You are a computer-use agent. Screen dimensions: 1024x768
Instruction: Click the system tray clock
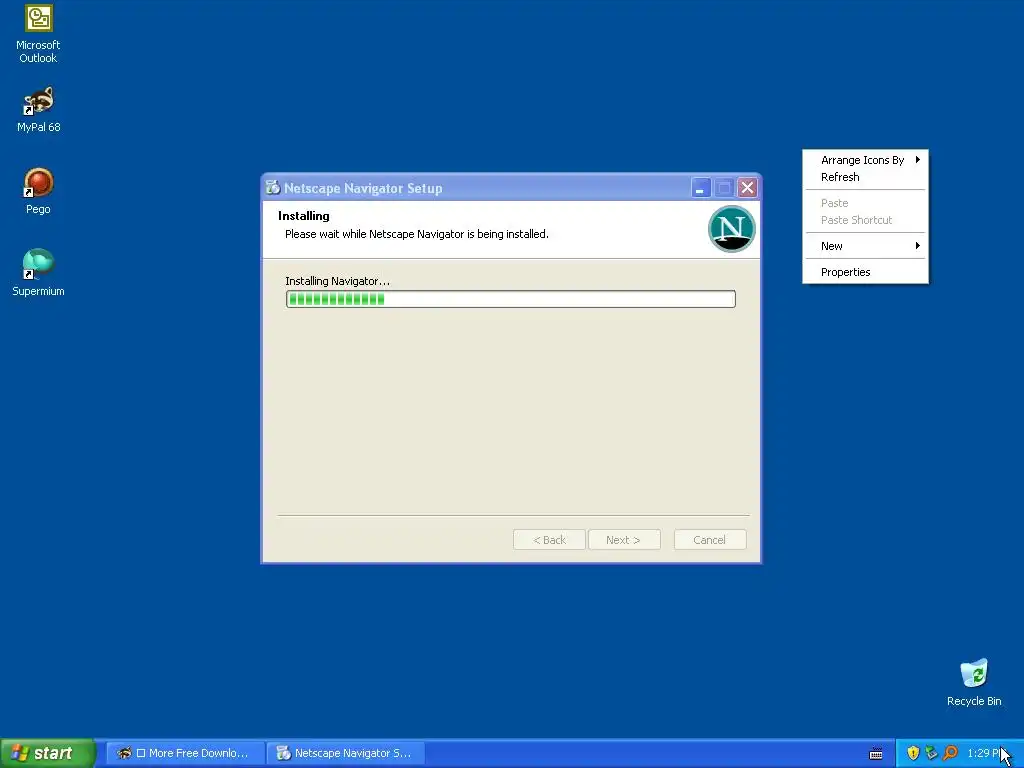point(985,753)
